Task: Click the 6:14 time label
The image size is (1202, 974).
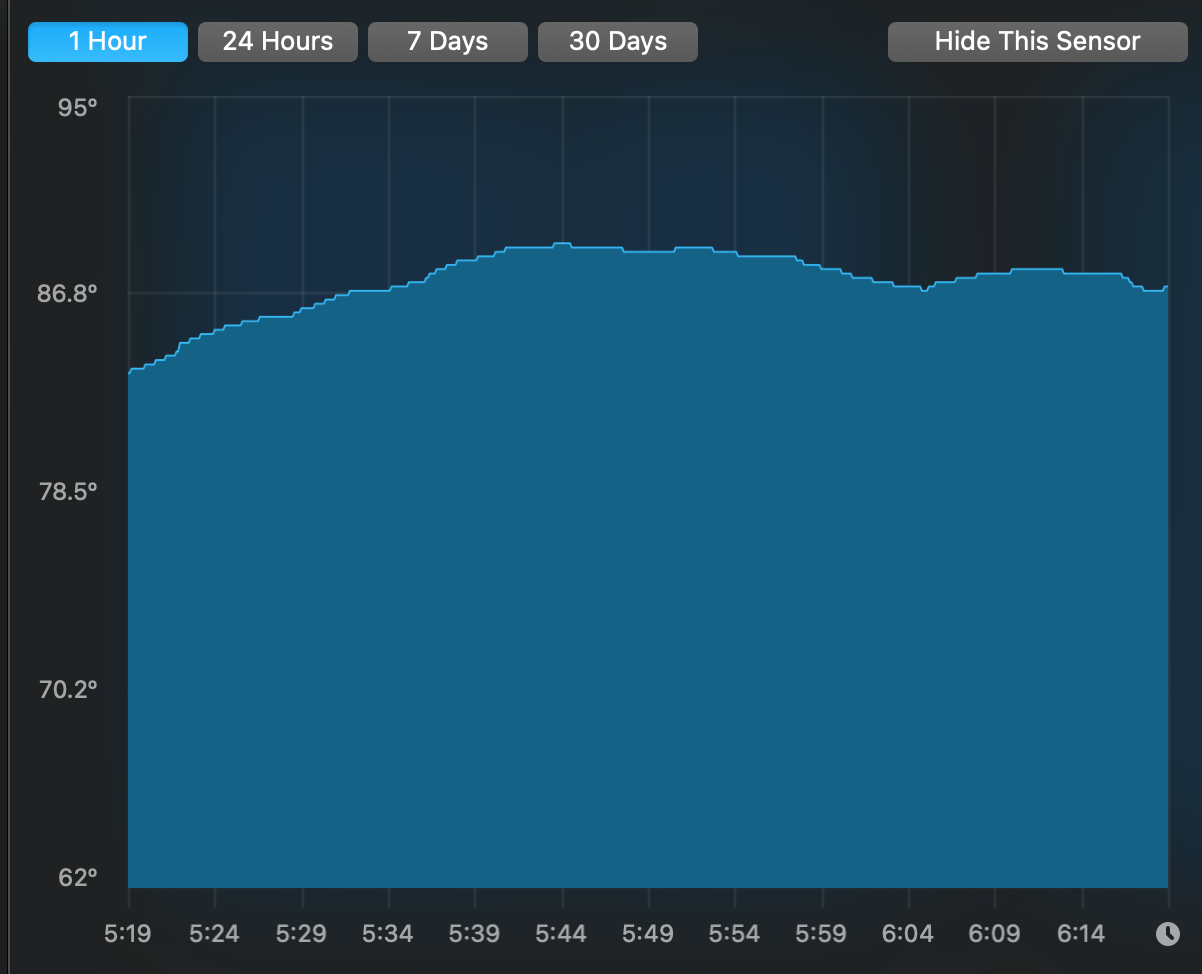Action: [1081, 934]
